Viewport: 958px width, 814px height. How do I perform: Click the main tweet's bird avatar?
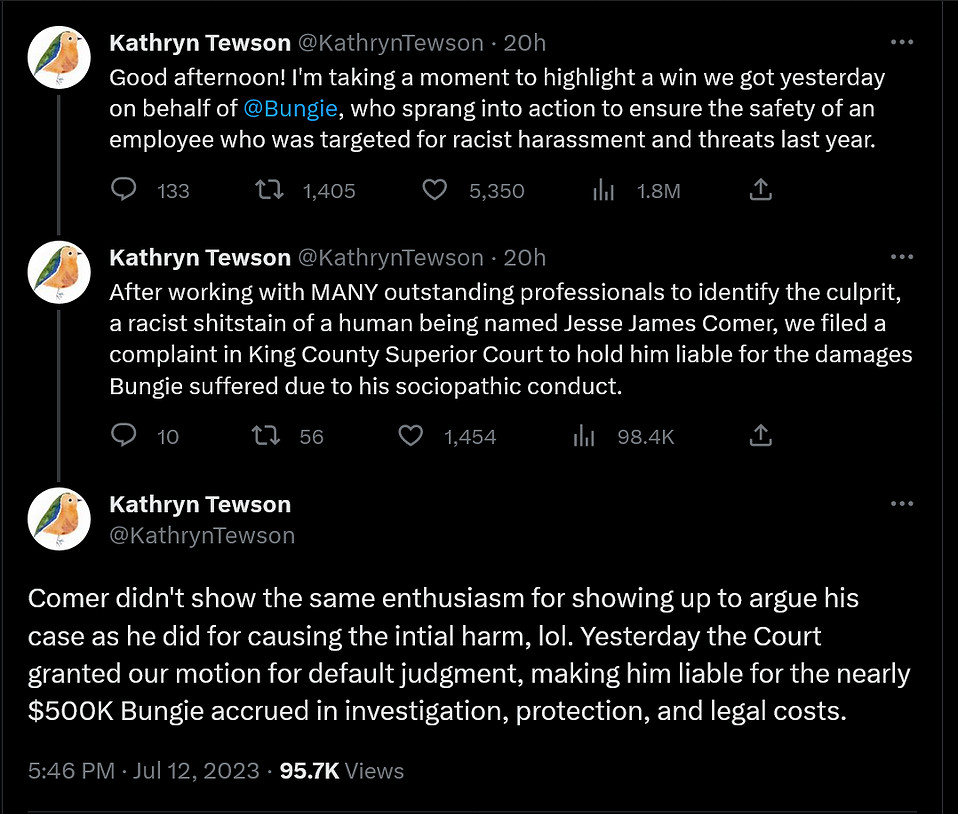60,519
